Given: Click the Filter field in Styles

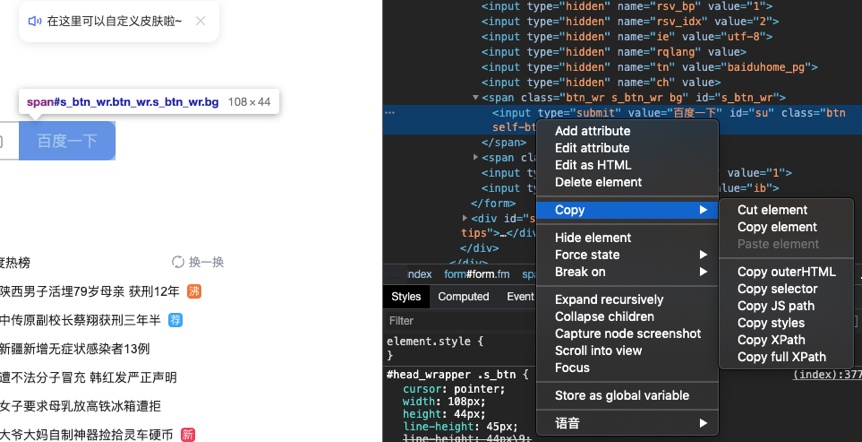Looking at the screenshot, I should [x=461, y=321].
